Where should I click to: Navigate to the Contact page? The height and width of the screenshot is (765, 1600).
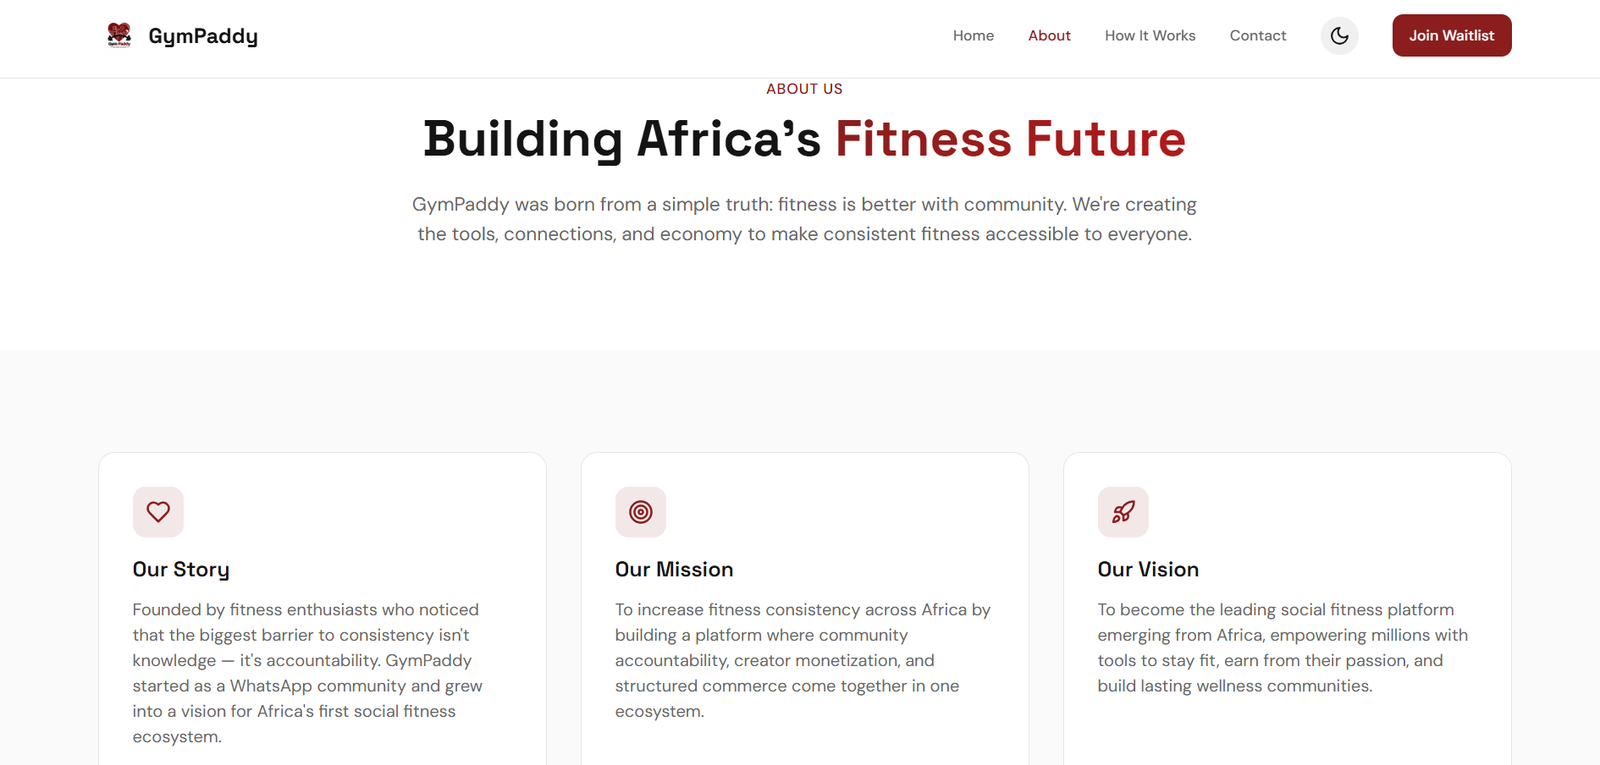1258,35
